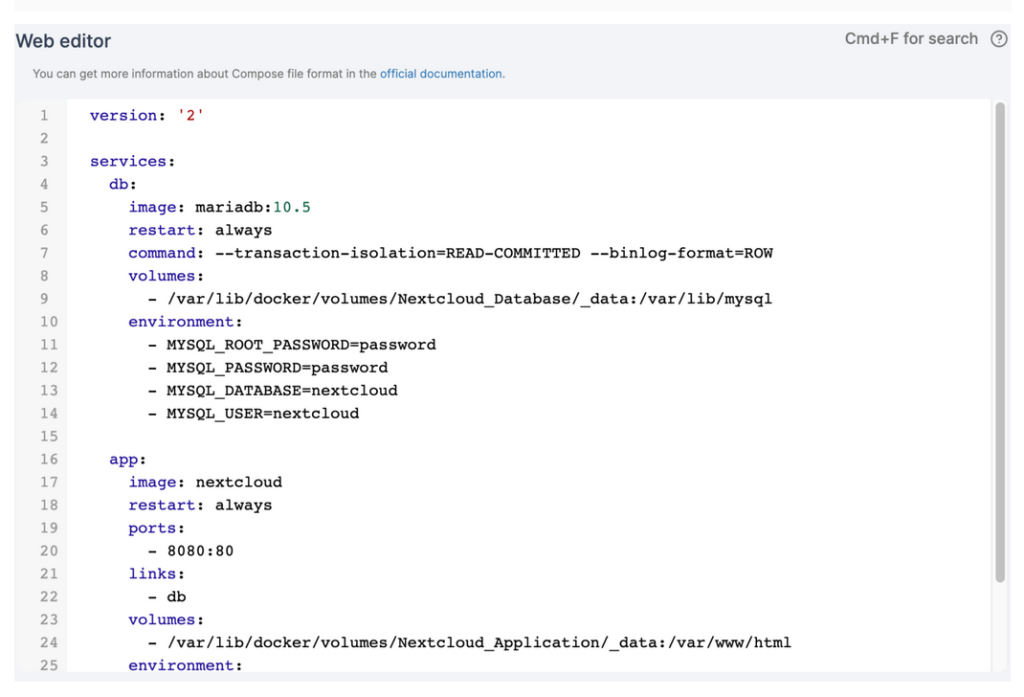This screenshot has width=1024, height=697.
Task: Click the editor vertical scrollbar
Action: [1000, 342]
